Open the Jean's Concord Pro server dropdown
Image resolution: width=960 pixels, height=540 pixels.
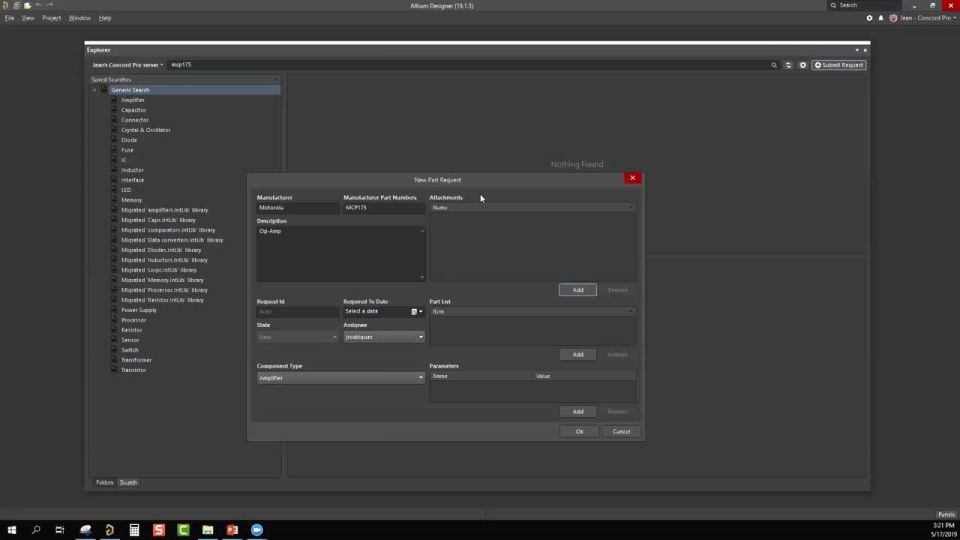pos(127,65)
